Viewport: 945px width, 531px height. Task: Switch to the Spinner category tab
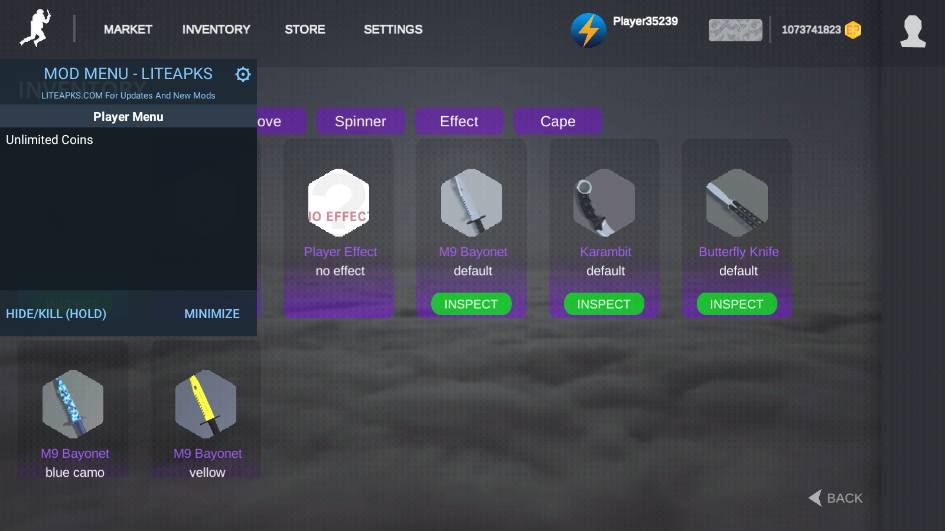[360, 121]
